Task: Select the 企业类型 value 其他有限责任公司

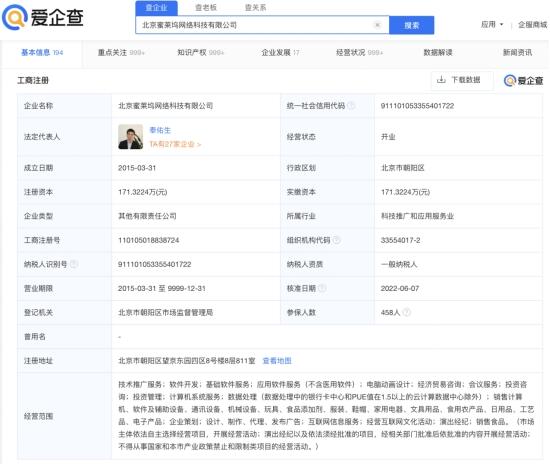Action: 147,216
